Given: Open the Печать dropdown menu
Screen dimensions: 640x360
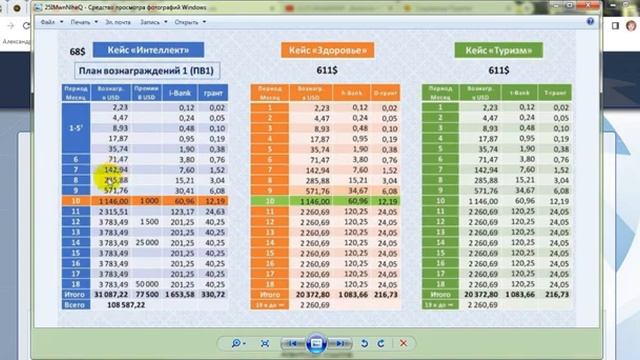Looking at the screenshot, I should [84, 22].
